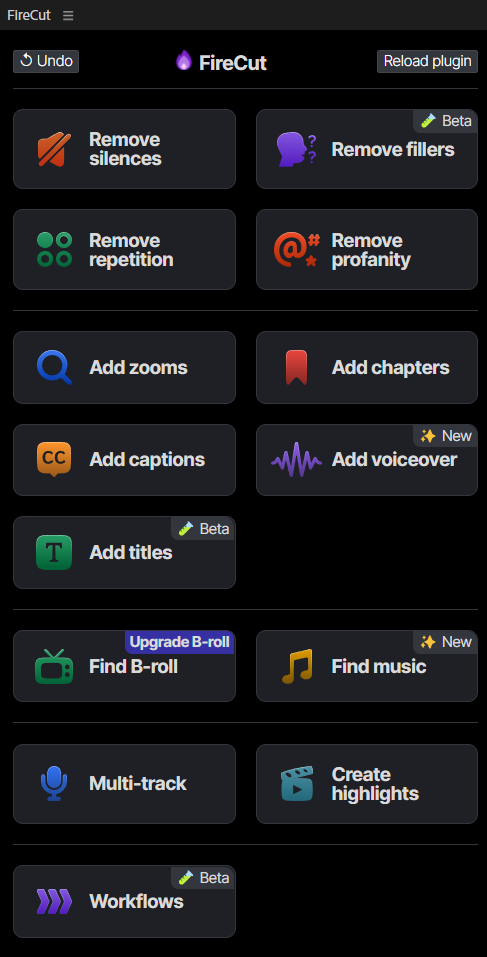Screen dimensions: 487x957
Task: Open the FireCut panel hamburger menu
Action: point(68,16)
